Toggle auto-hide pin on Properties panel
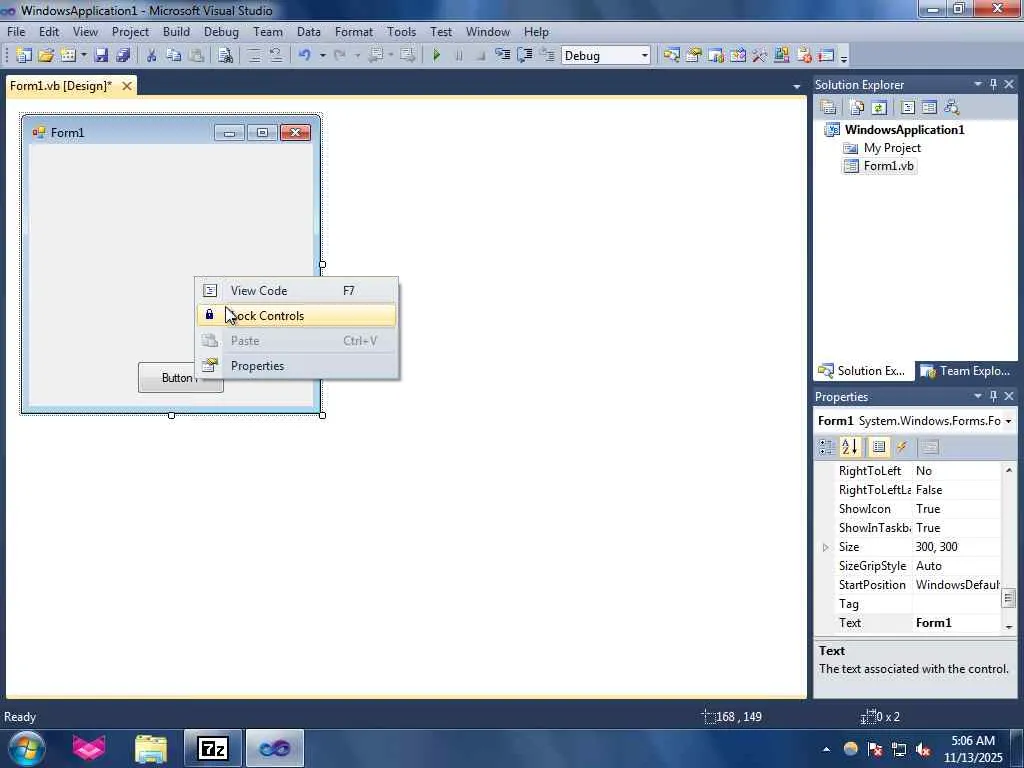Screen dimensions: 1024x768 pyautogui.click(x=993, y=396)
